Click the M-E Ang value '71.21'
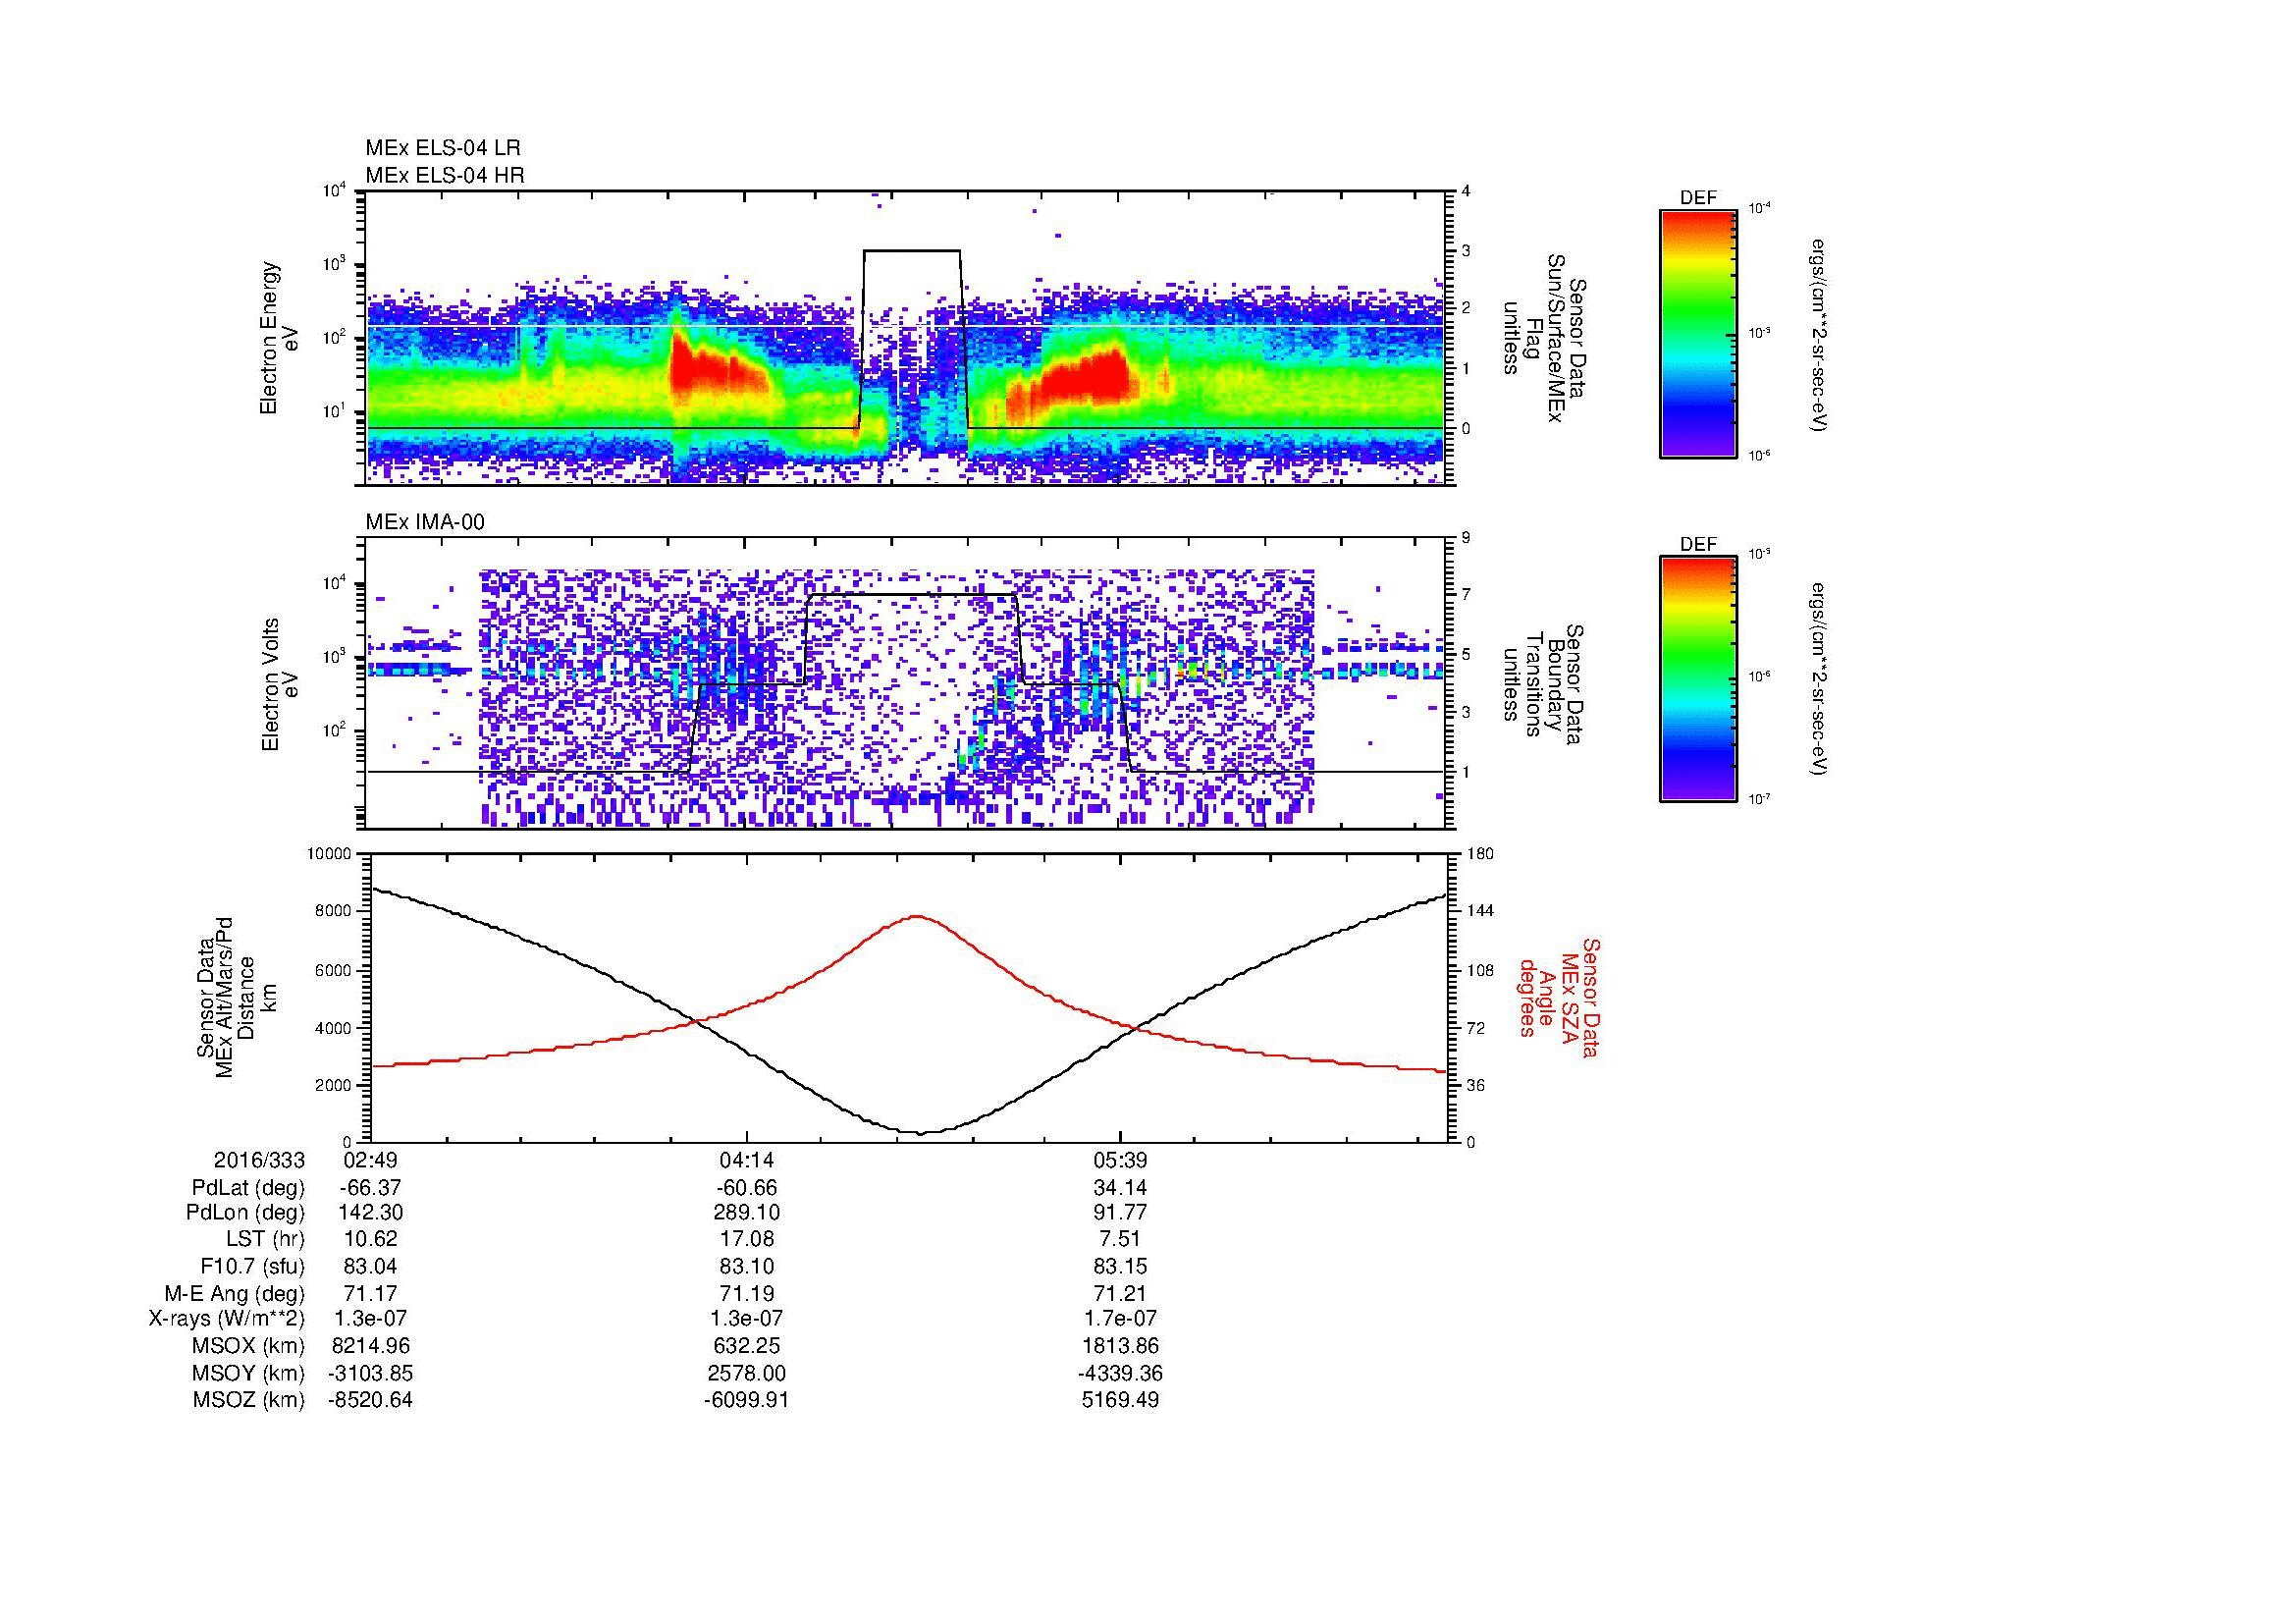The height and width of the screenshot is (1623, 2296). [1120, 1294]
